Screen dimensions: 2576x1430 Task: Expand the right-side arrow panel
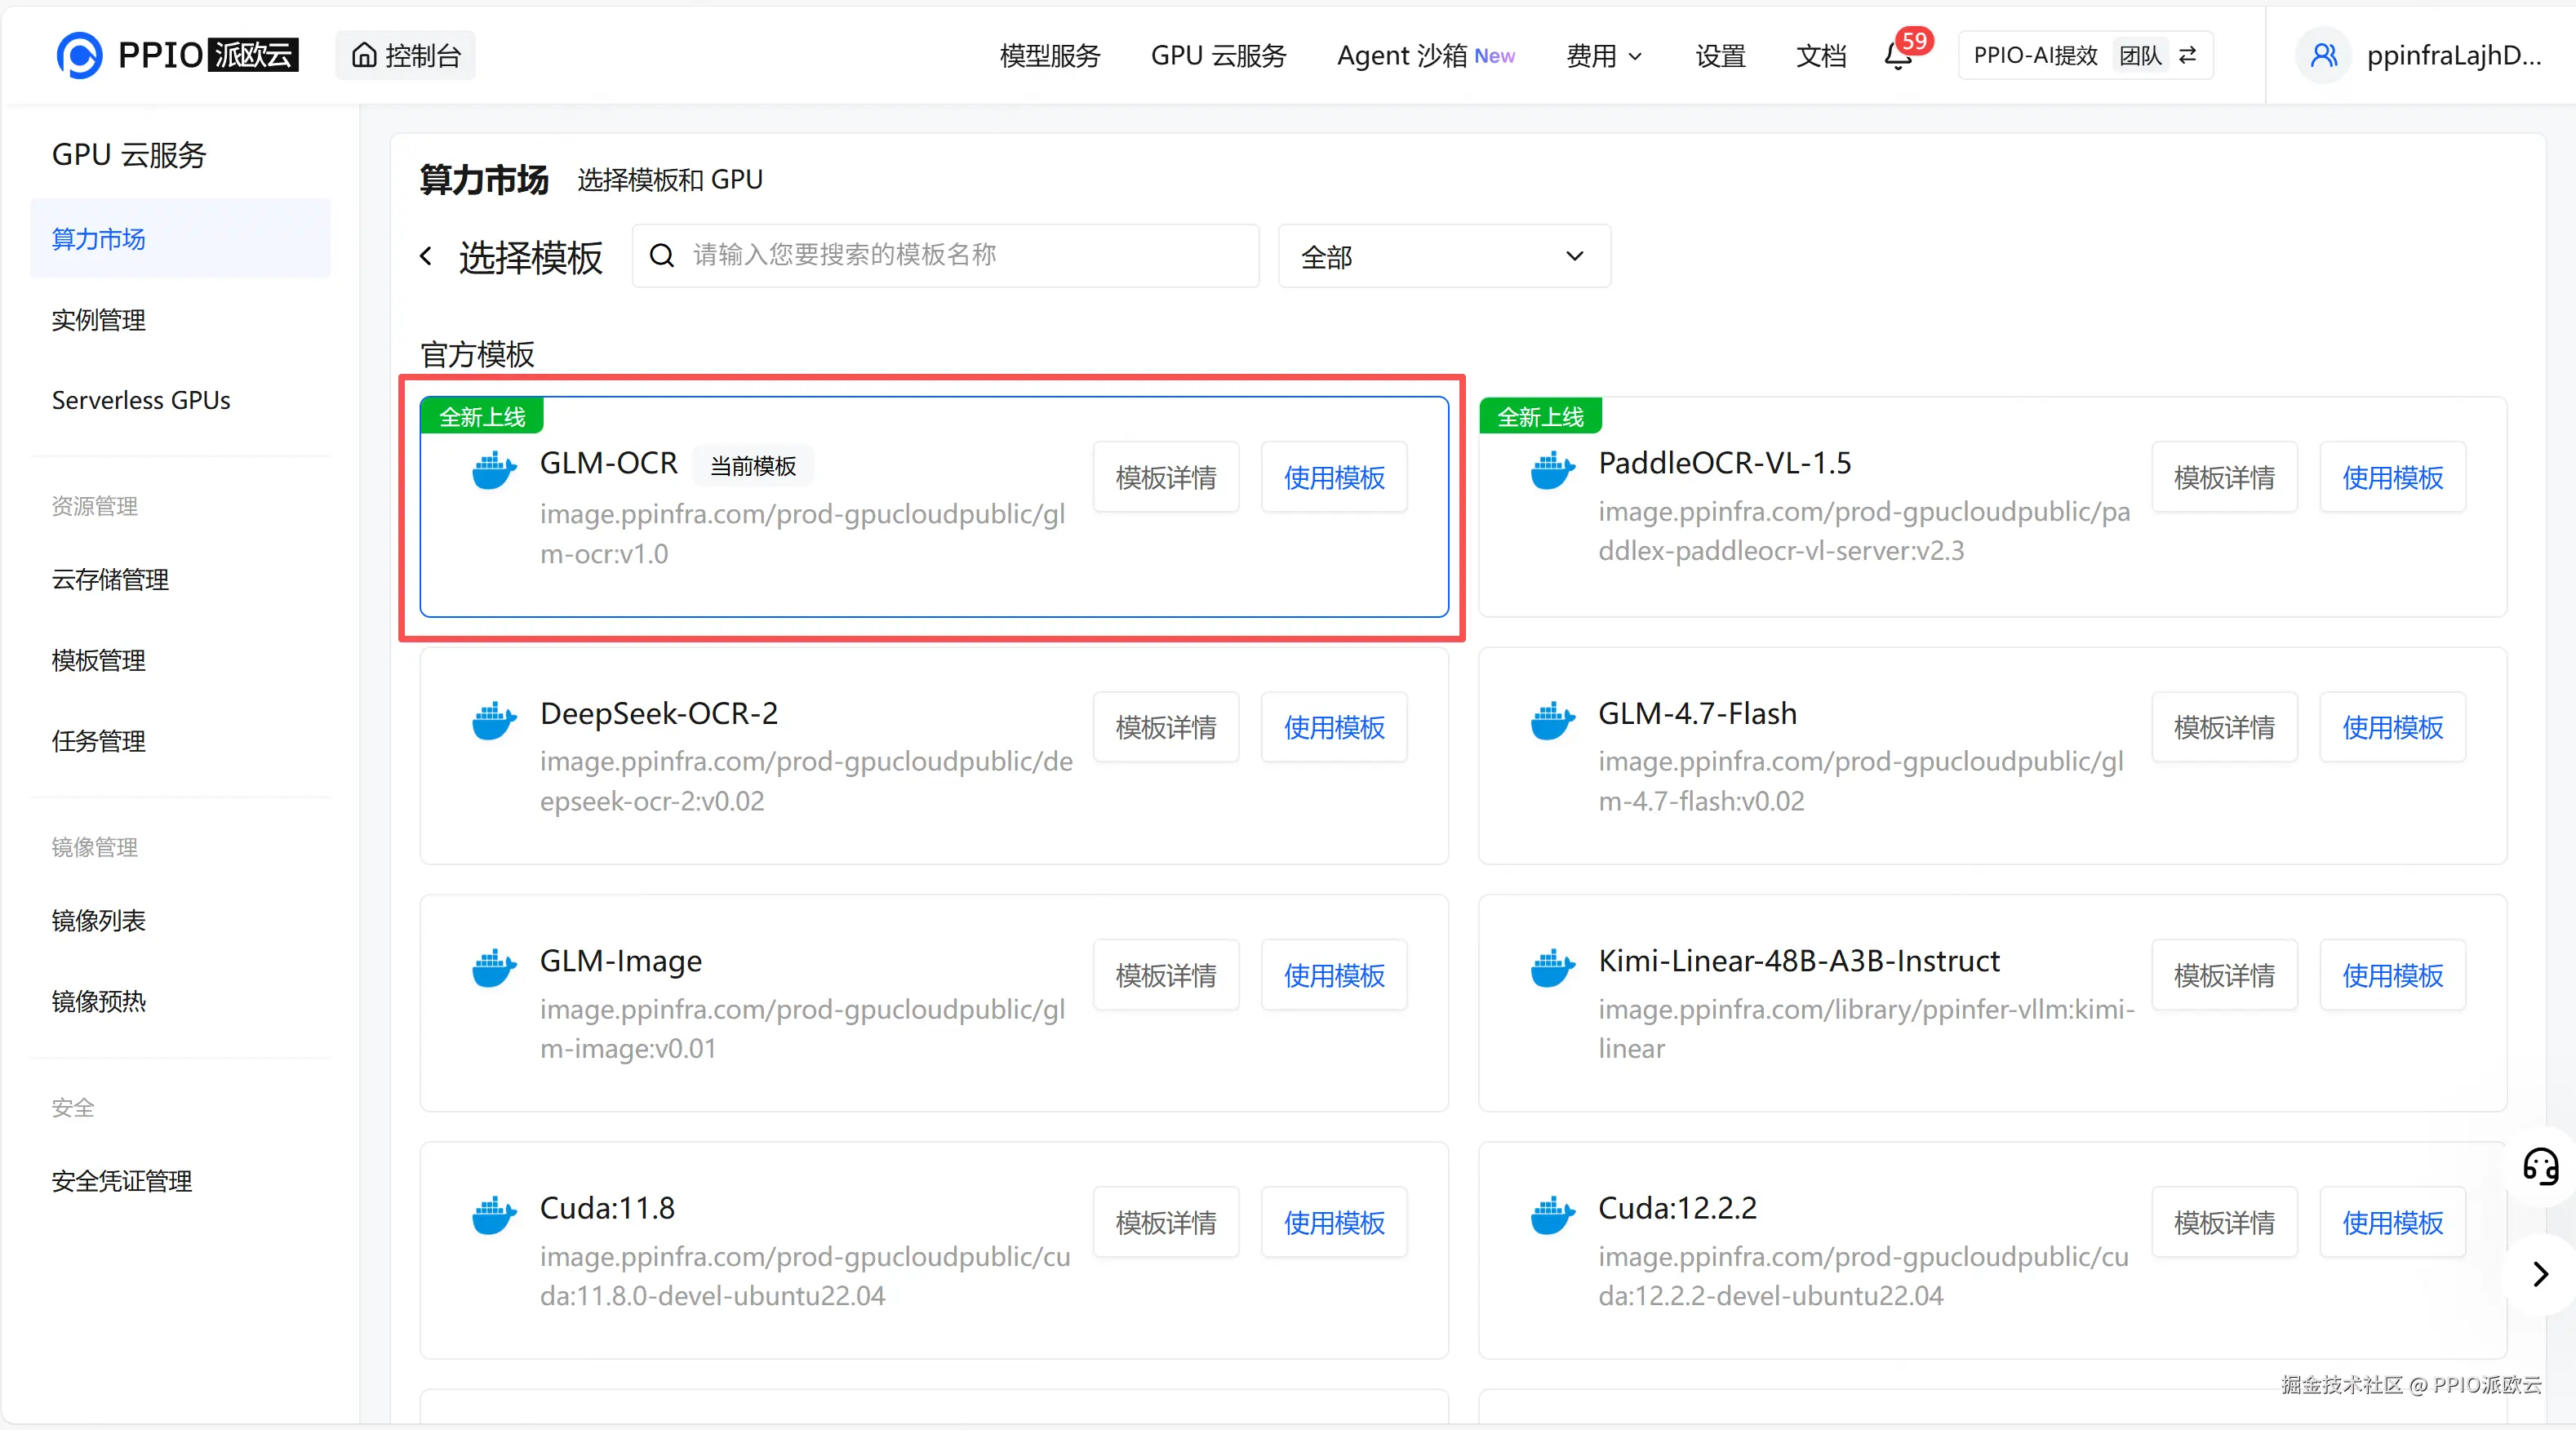coord(2540,1274)
